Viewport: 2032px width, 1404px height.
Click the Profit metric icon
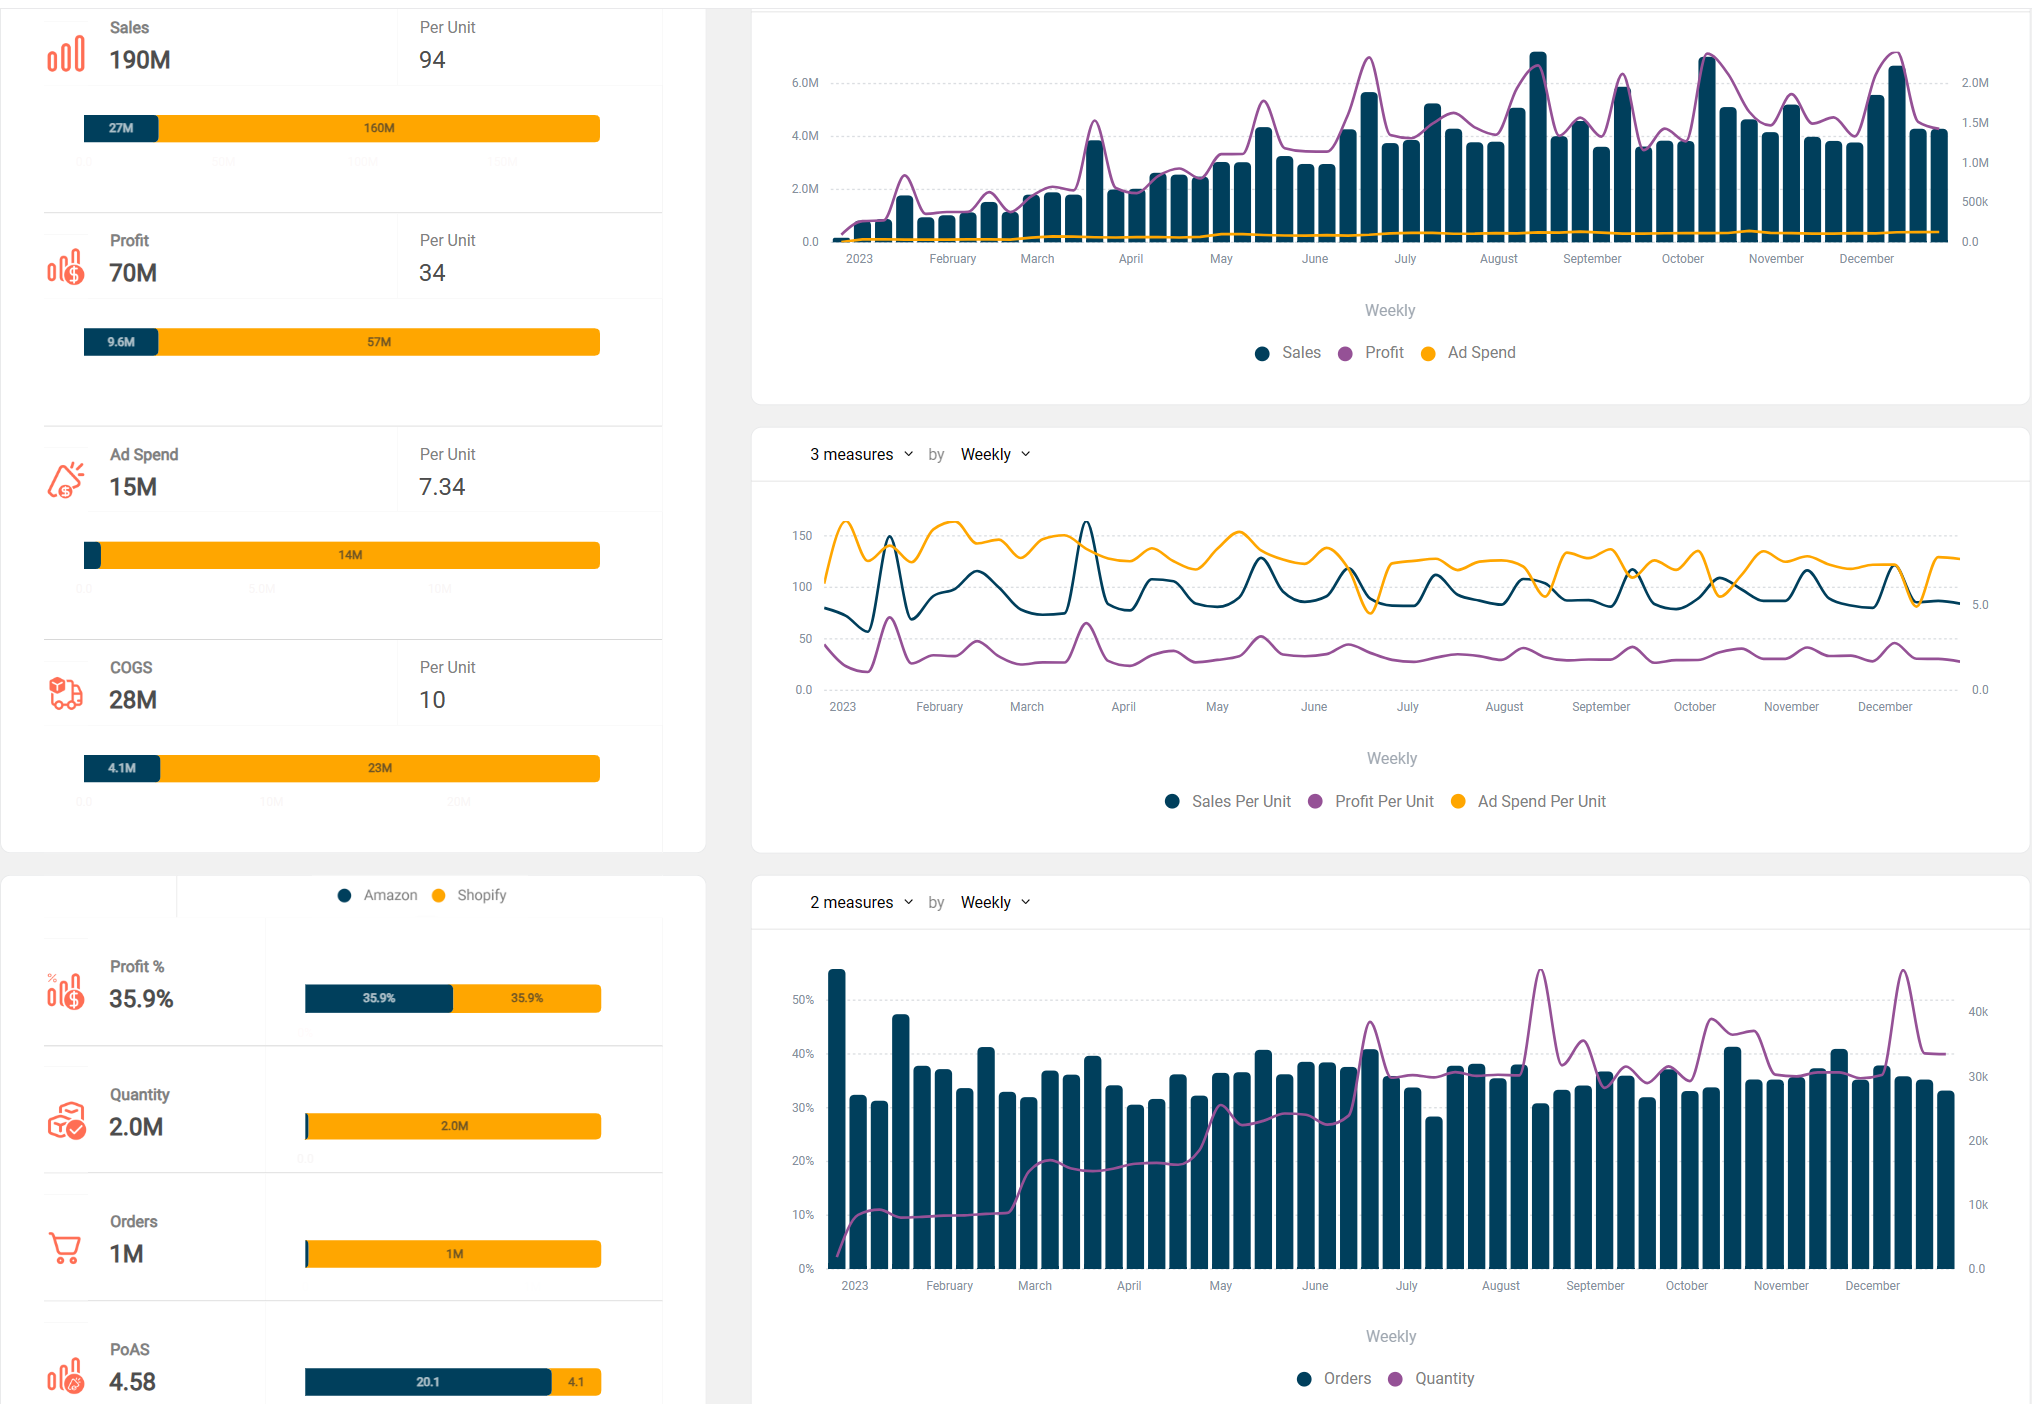(x=66, y=268)
